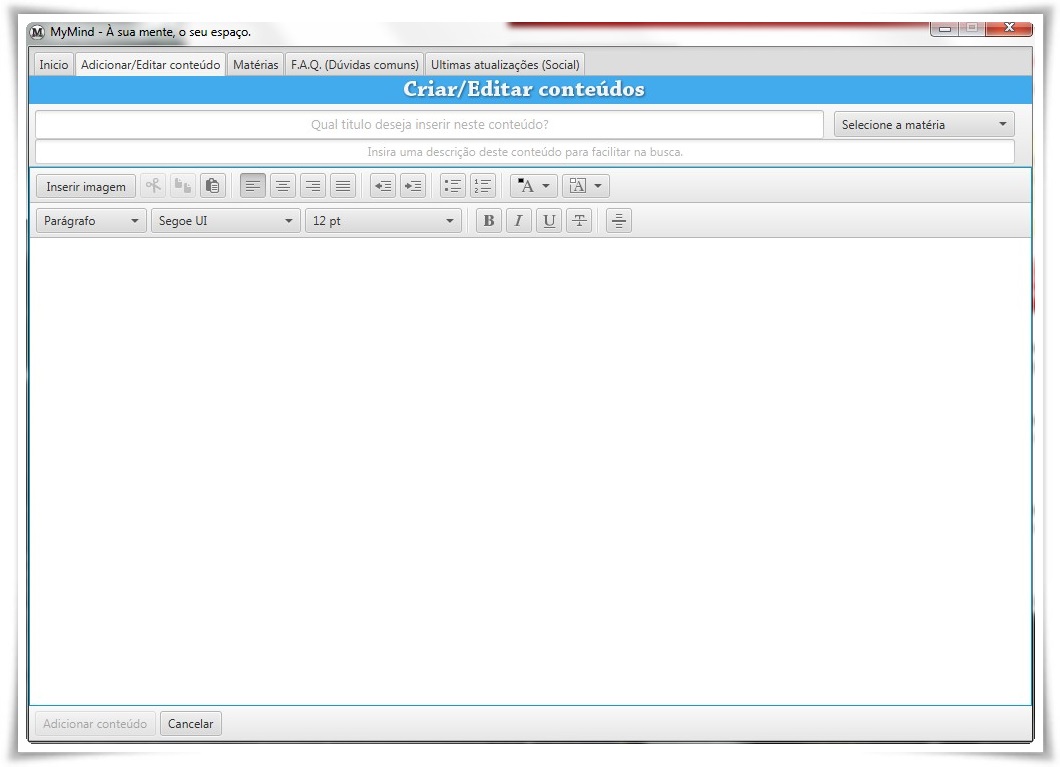This screenshot has height=767, width=1060.
Task: Select the Adicionar/Editar conteúdo tab
Action: tap(150, 65)
